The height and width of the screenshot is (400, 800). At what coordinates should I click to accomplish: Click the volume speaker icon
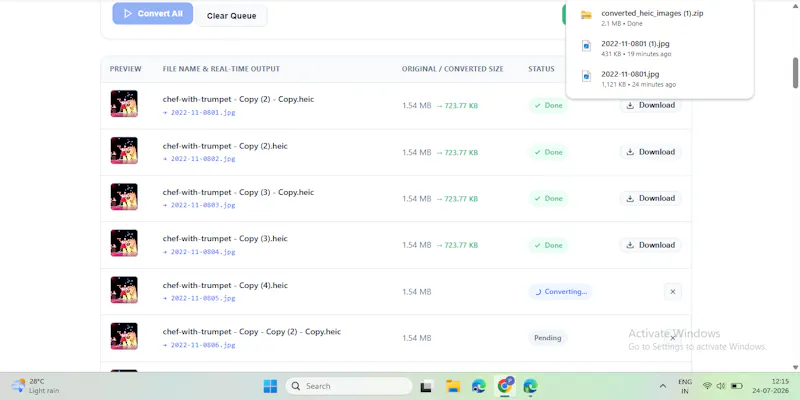coord(720,386)
